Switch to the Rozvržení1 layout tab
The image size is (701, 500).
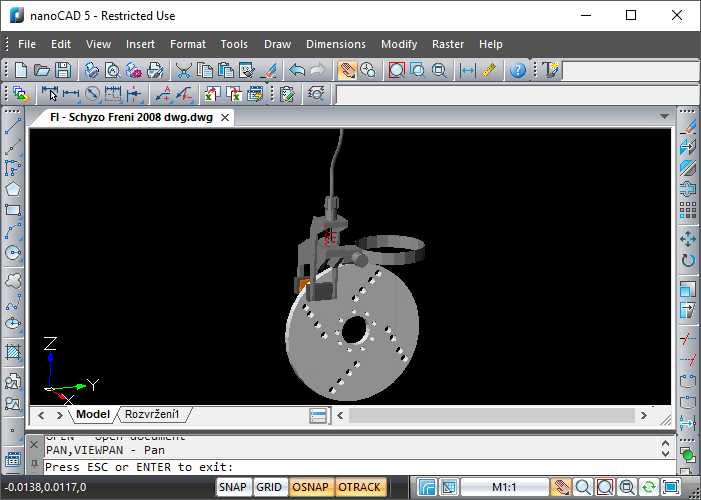pos(152,414)
